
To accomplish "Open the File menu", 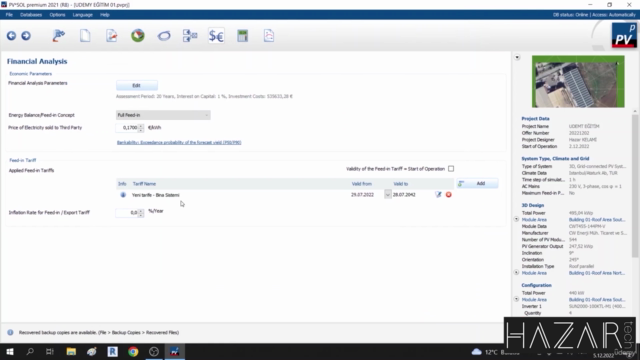I will [x=9, y=15].
